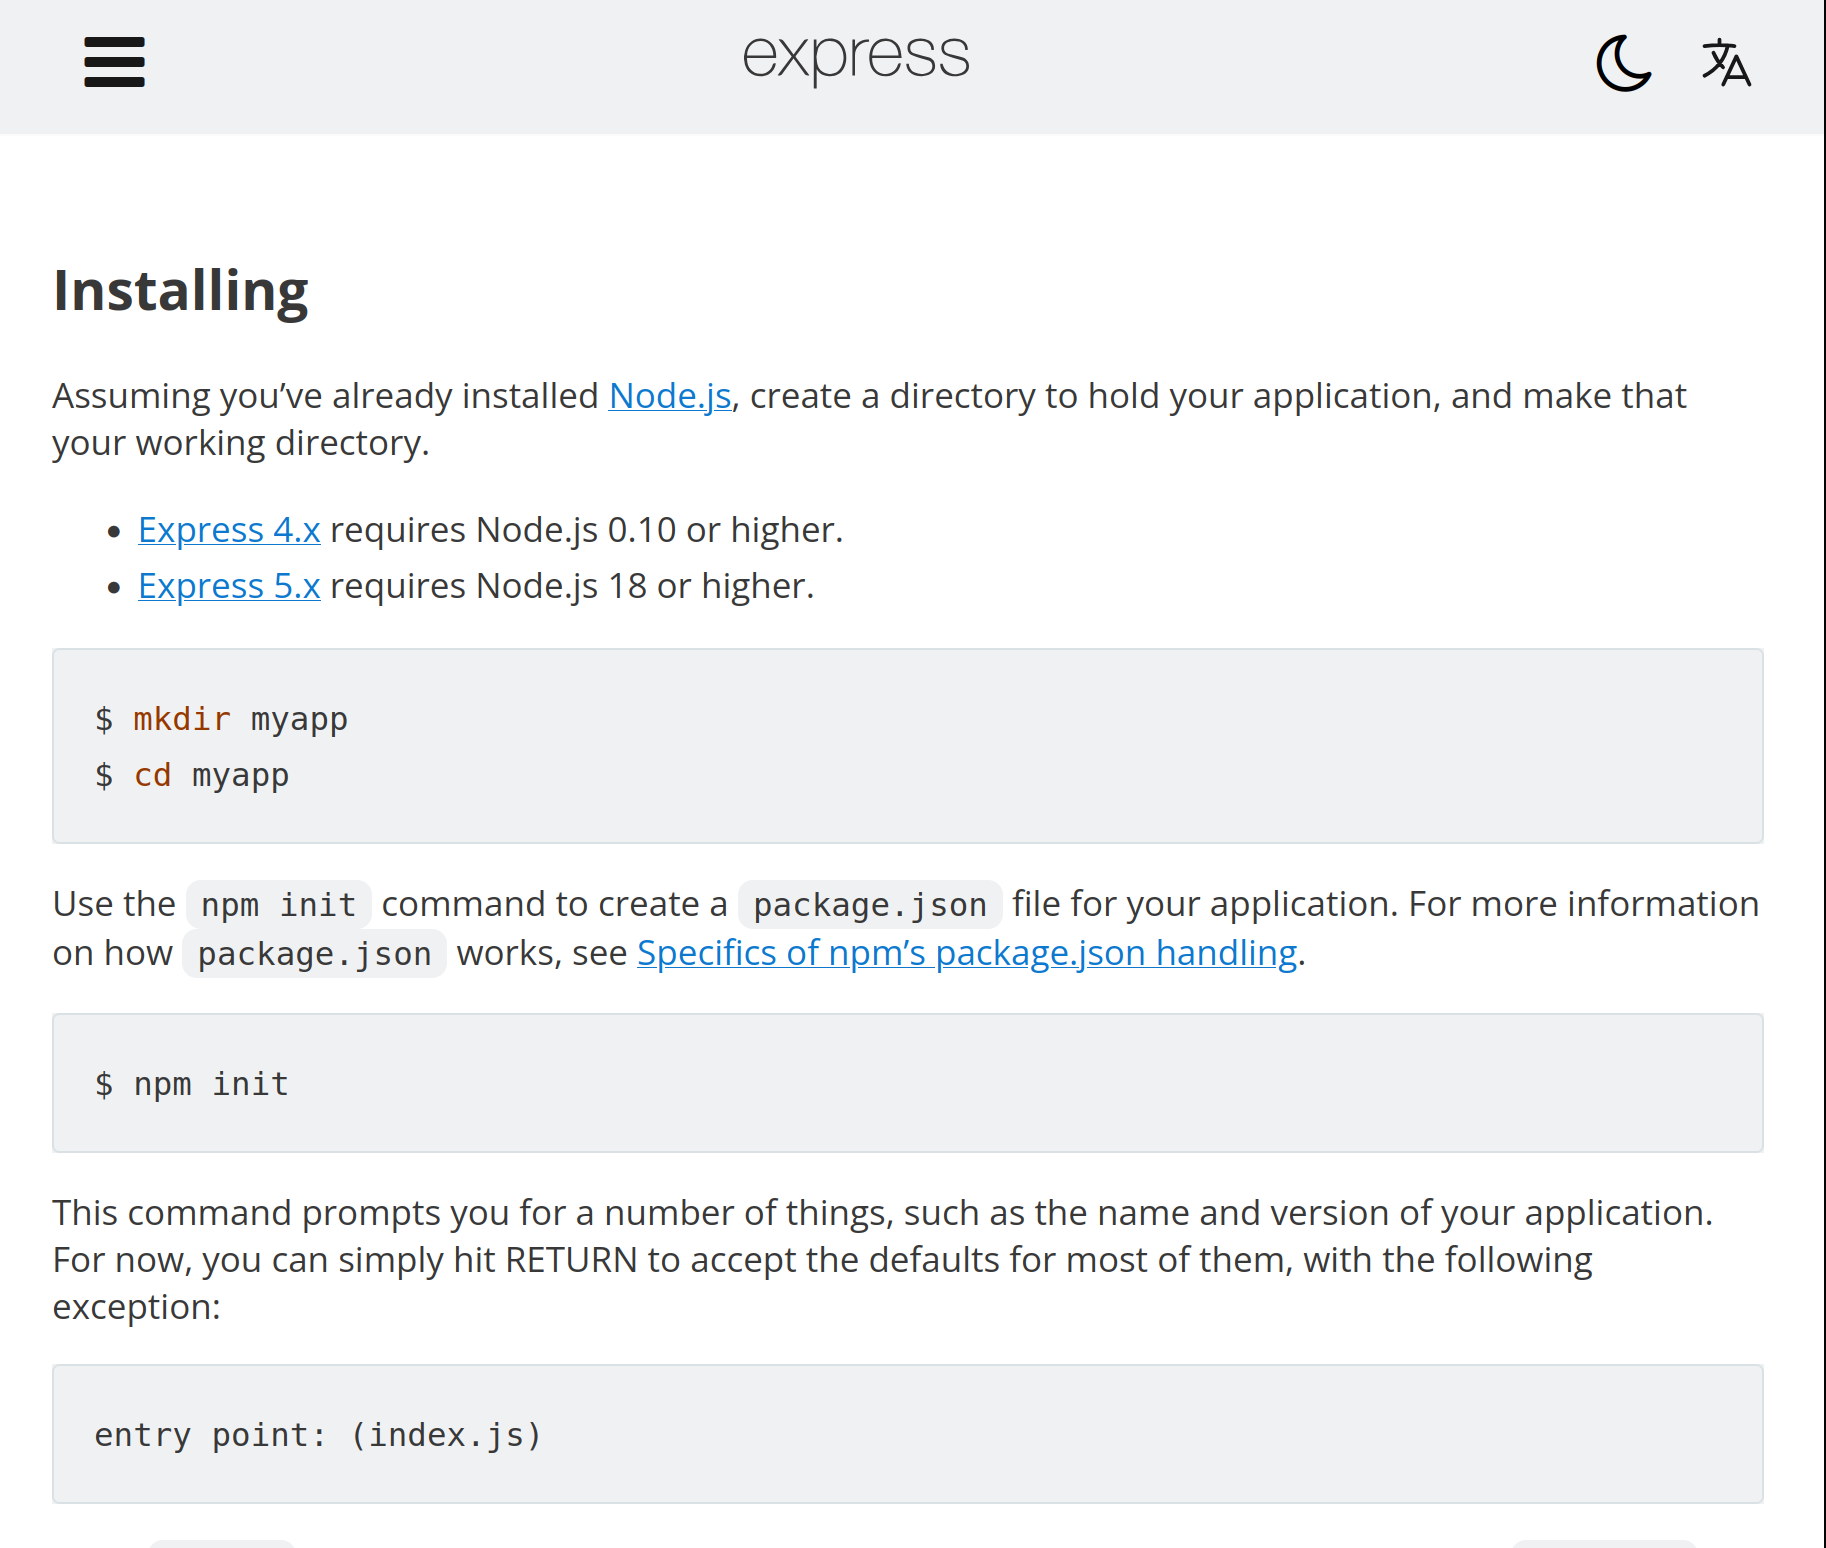This screenshot has width=1826, height=1548.
Task: Click the paragraph starting 'This command prompts you'
Action: (883, 1260)
